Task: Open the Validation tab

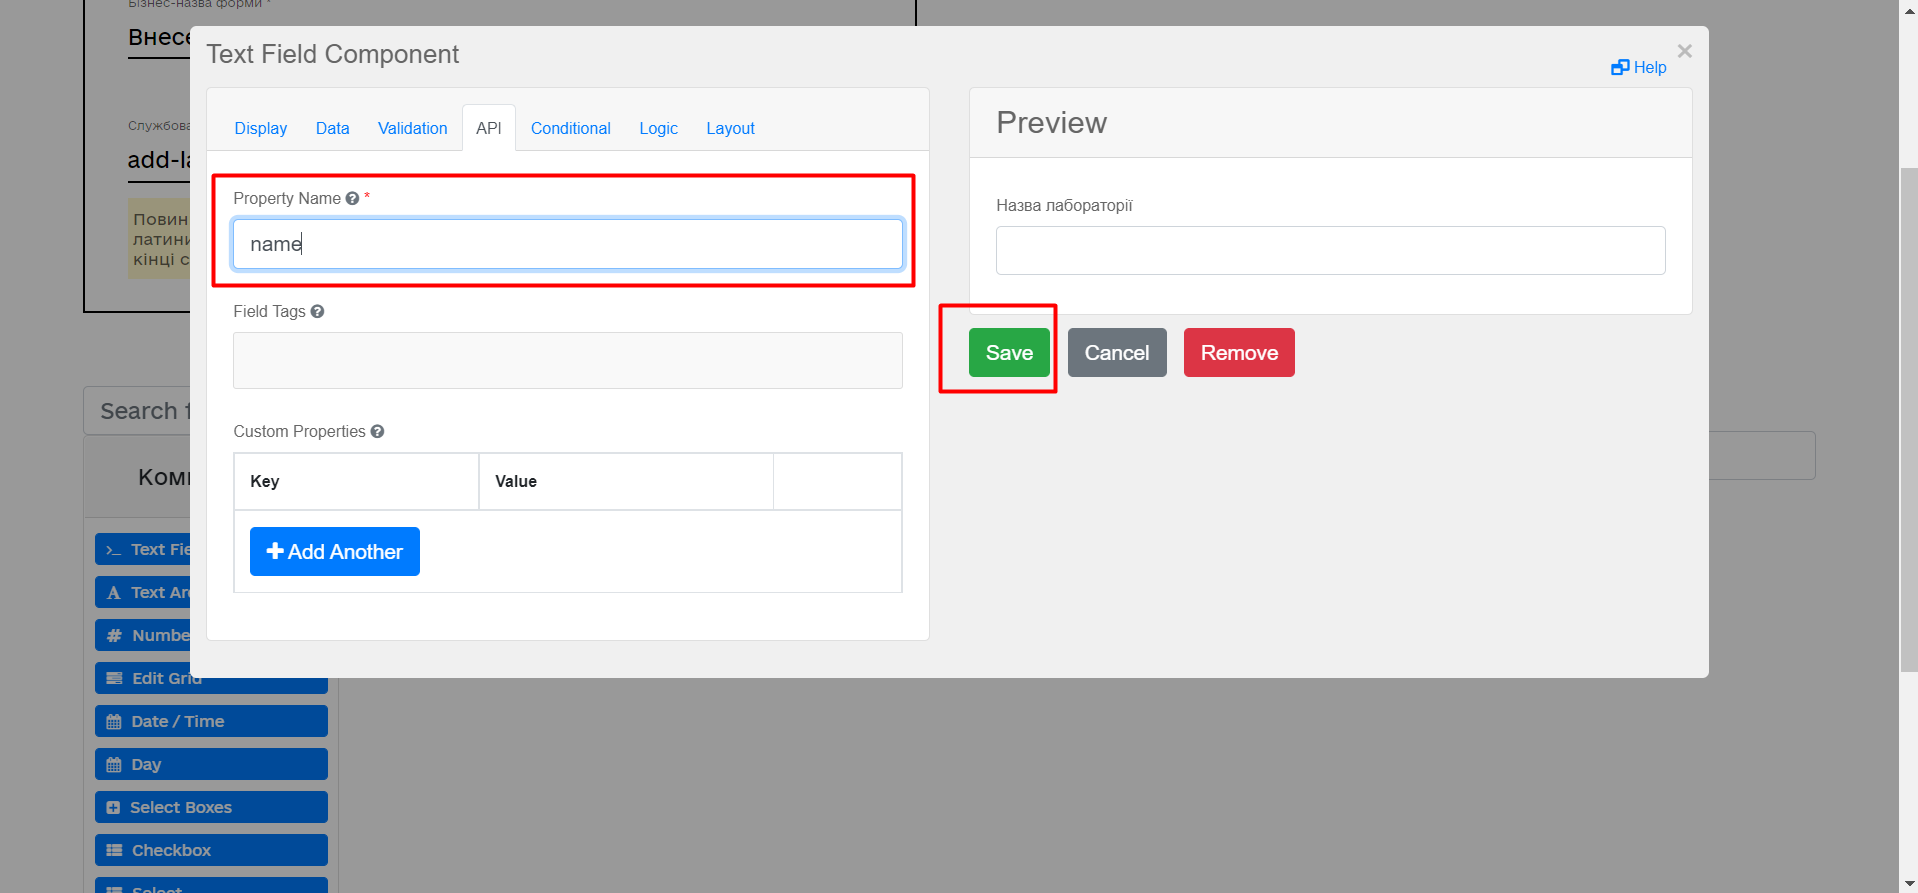Action: click(x=413, y=128)
